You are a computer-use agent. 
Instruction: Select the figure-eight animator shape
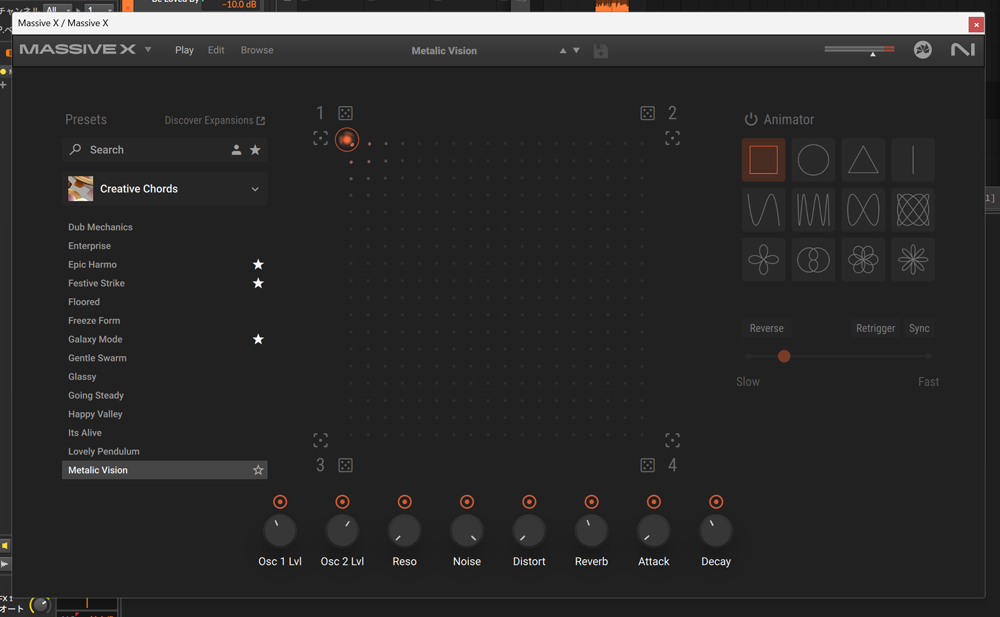click(x=863, y=210)
